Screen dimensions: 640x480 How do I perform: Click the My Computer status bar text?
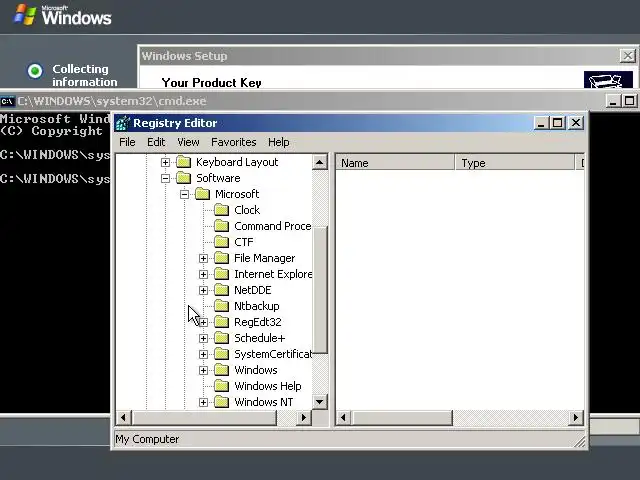click(x=147, y=439)
